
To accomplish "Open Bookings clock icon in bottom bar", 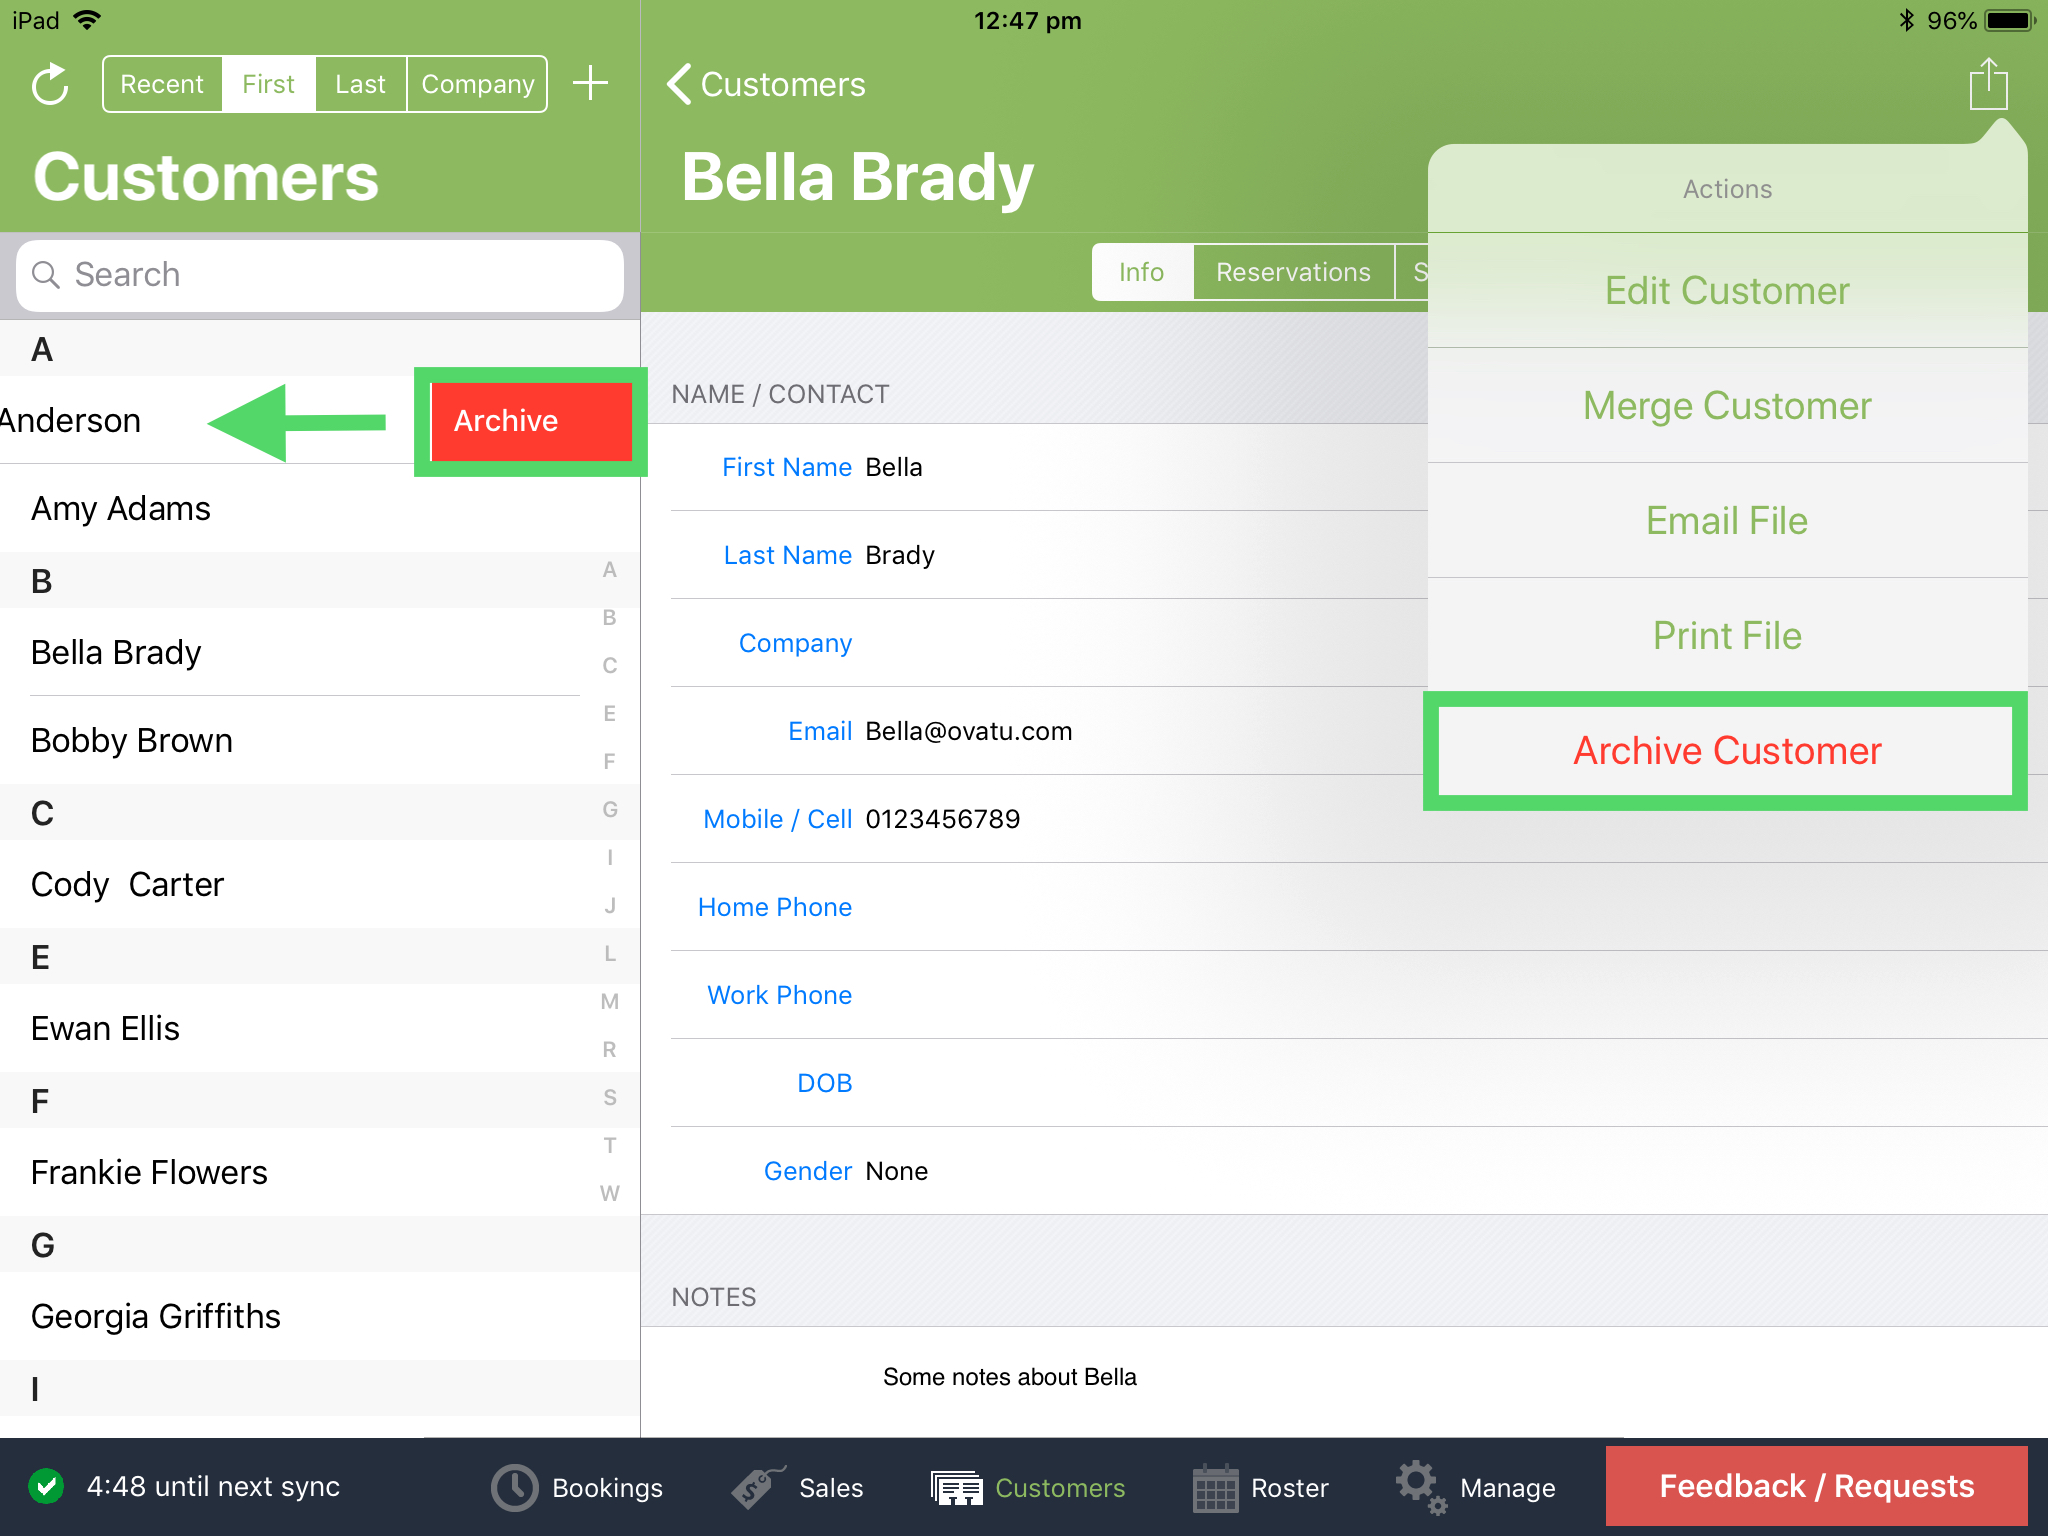I will pyautogui.click(x=515, y=1487).
